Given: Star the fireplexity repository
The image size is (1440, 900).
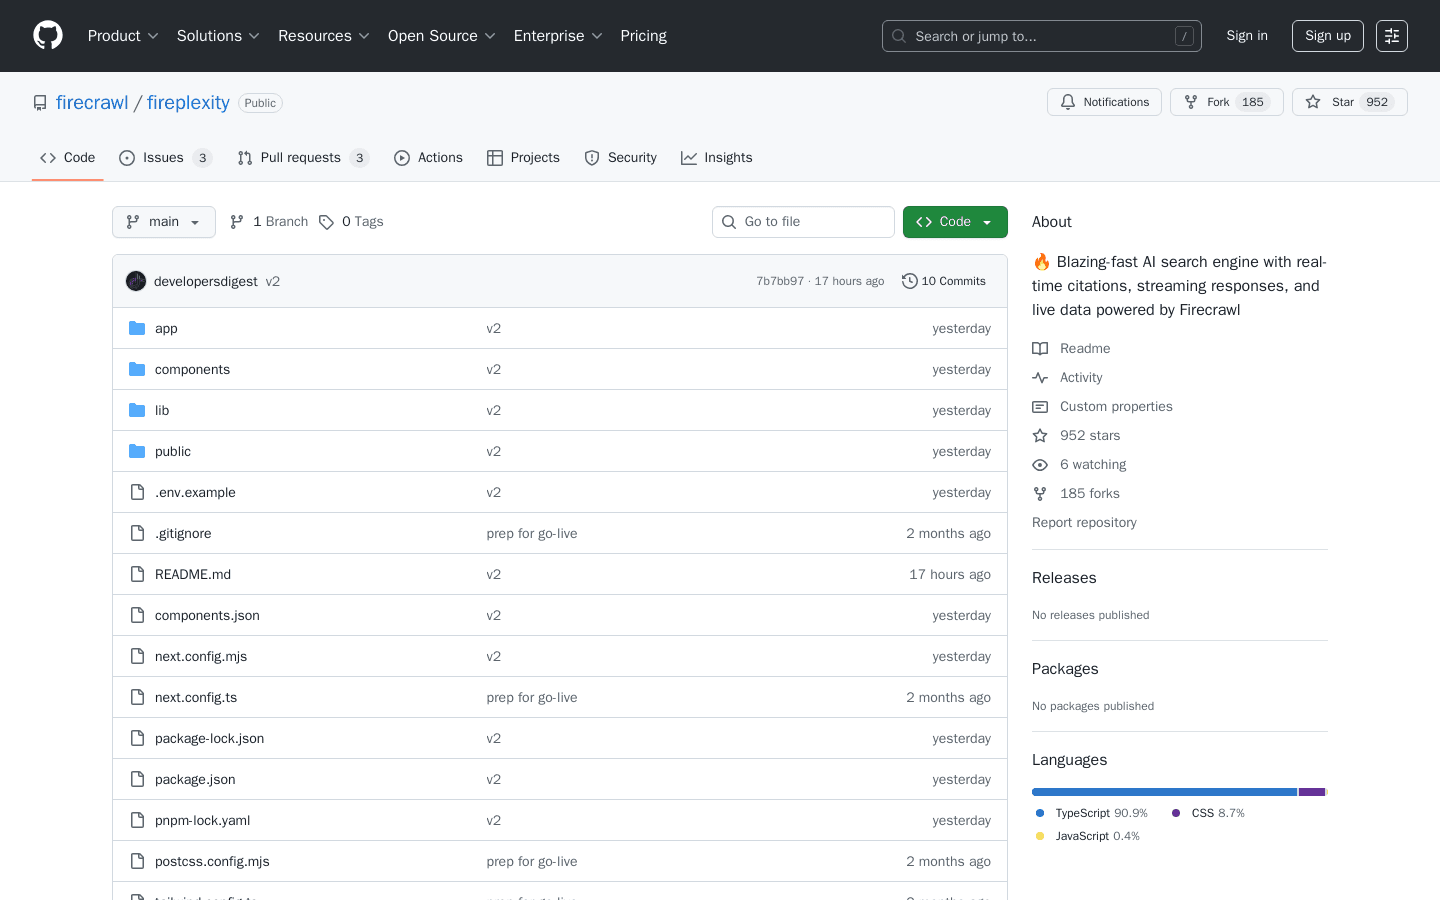Looking at the screenshot, I should 1349,101.
